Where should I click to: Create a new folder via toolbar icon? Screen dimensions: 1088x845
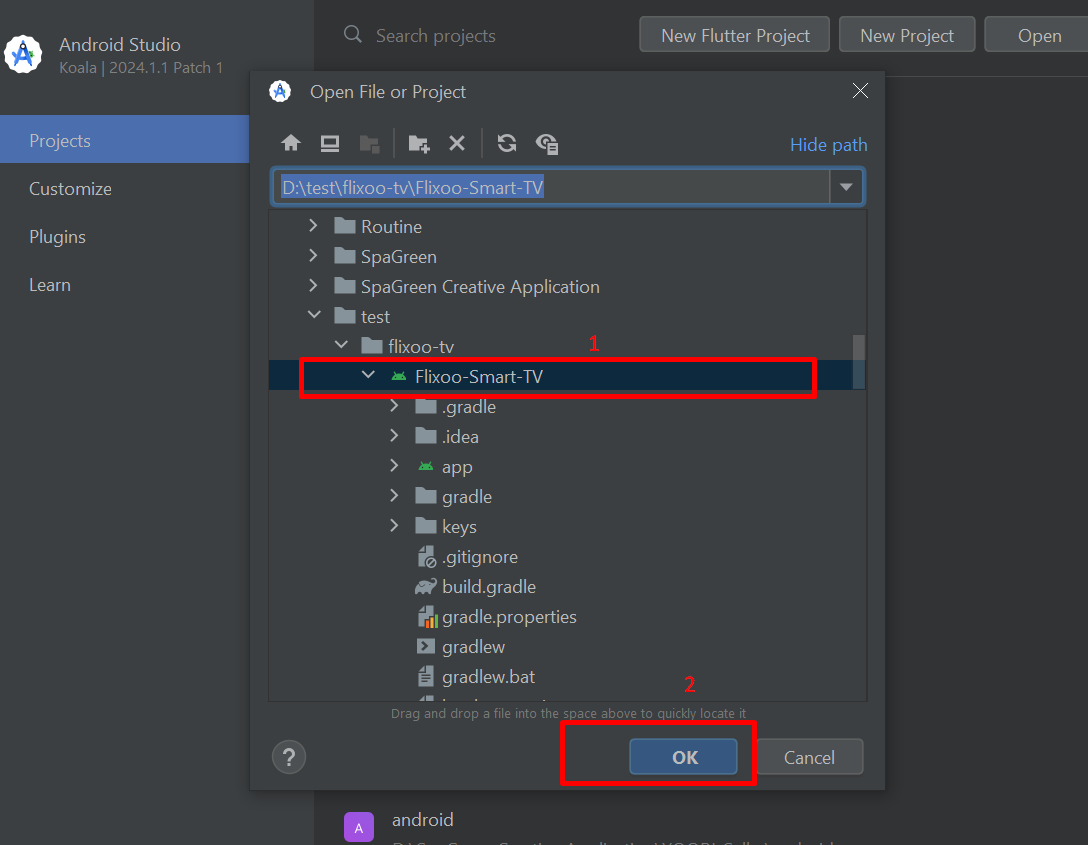(x=419, y=143)
